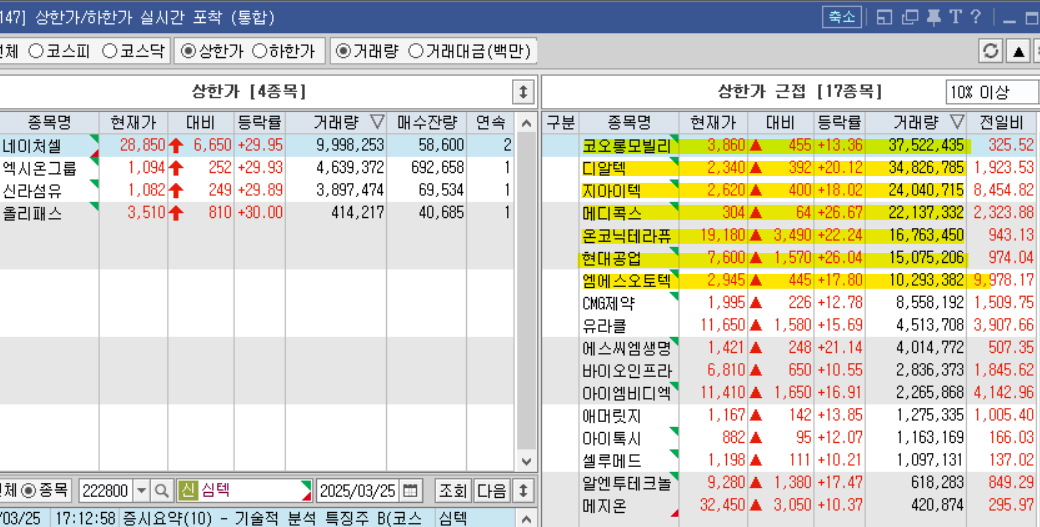Click the black up-triangle toolbar button

click(x=1019, y=51)
